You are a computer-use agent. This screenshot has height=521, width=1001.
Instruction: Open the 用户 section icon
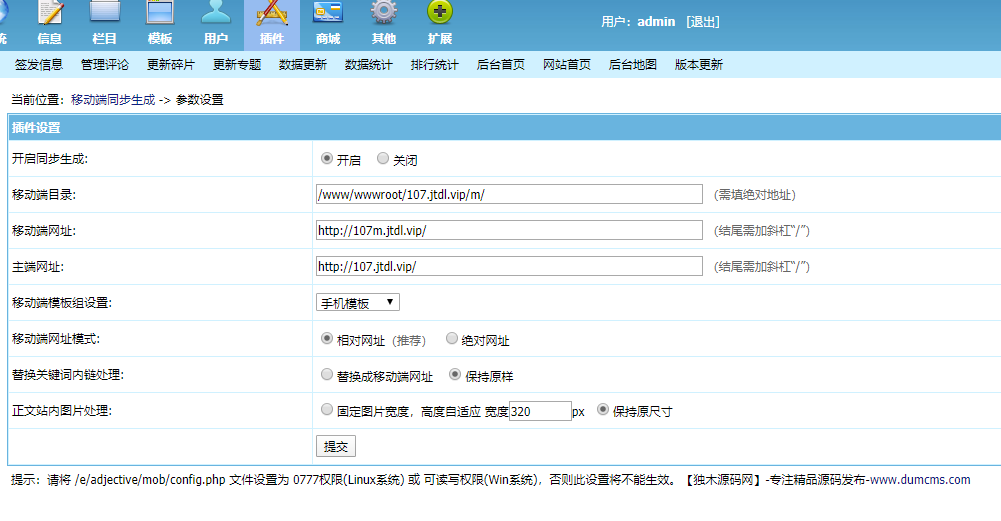click(216, 12)
